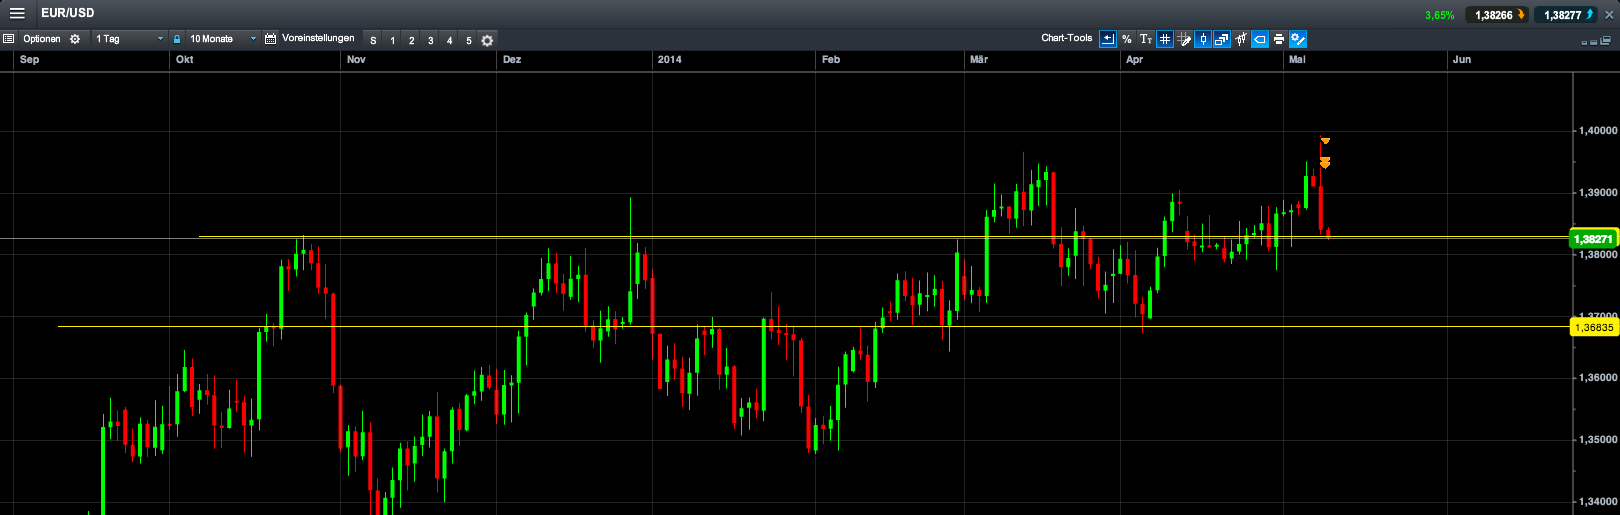Select preset number 4
This screenshot has height=515, width=1620.
click(x=449, y=40)
